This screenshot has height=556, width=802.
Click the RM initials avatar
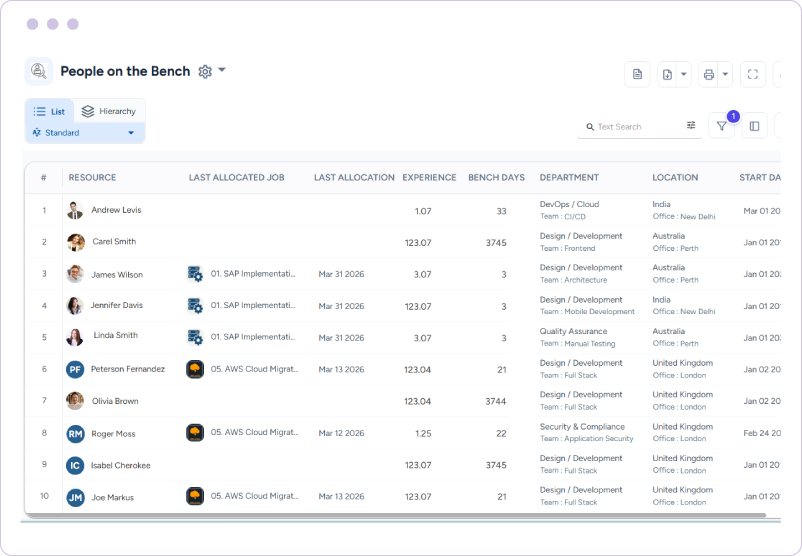click(75, 434)
